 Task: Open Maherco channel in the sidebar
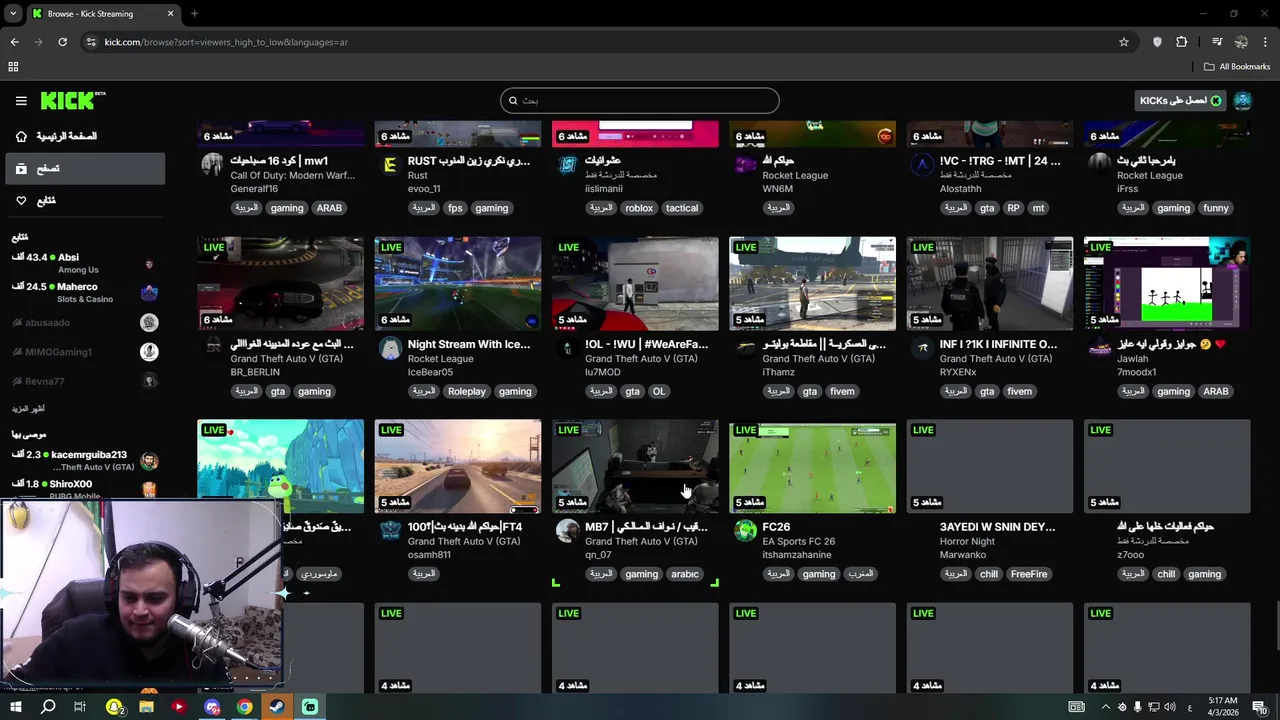click(x=83, y=293)
